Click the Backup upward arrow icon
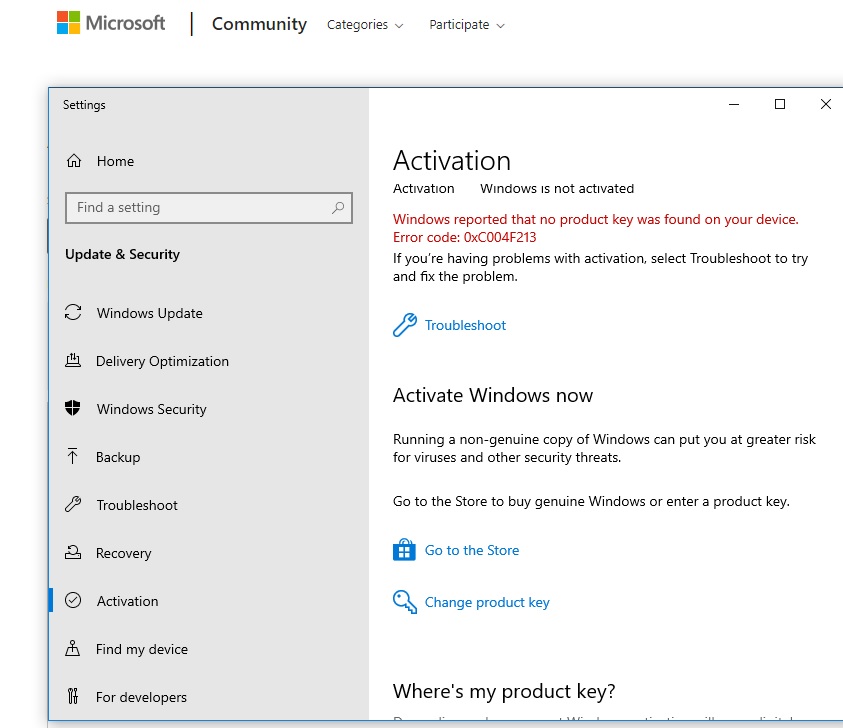 [73, 456]
